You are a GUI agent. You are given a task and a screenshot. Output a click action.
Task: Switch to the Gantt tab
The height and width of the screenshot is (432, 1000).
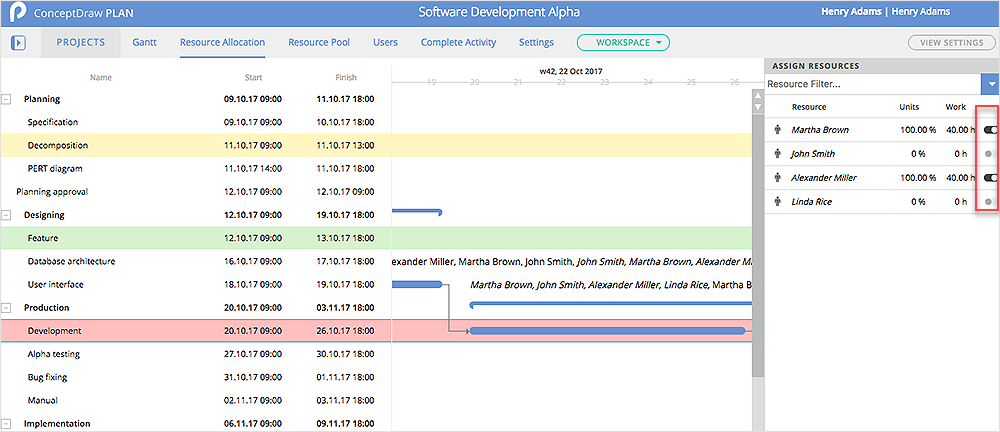tap(145, 43)
